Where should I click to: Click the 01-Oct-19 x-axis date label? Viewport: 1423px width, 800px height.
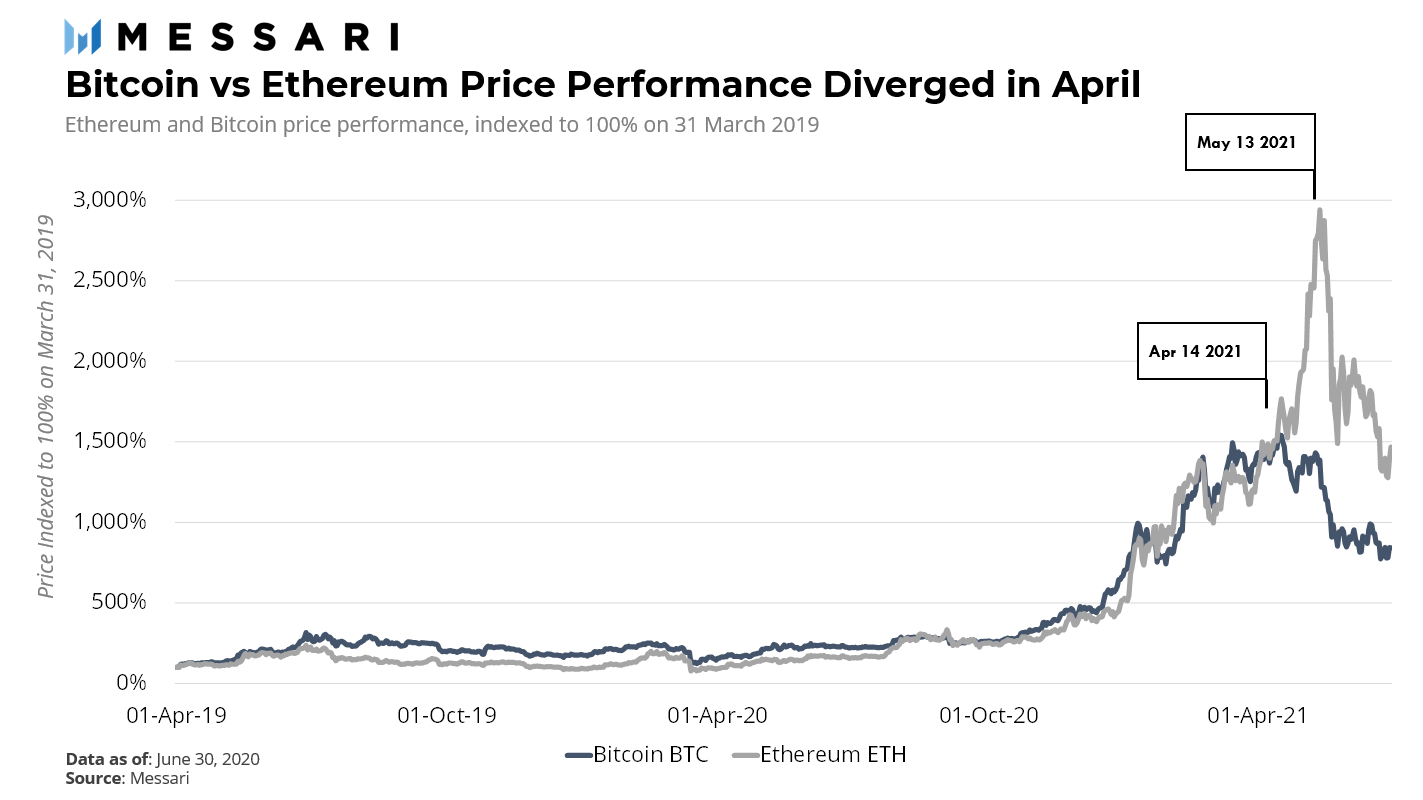click(x=446, y=716)
